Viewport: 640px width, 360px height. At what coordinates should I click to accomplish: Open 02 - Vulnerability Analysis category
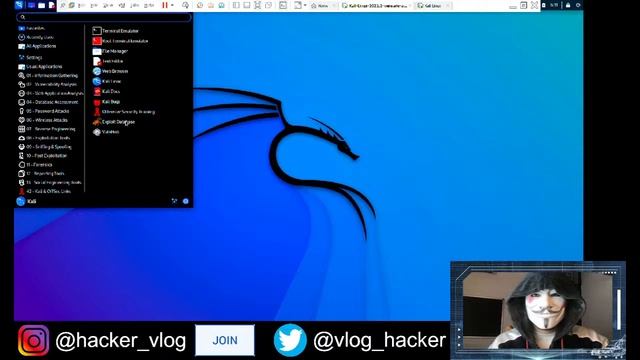pos(47,84)
